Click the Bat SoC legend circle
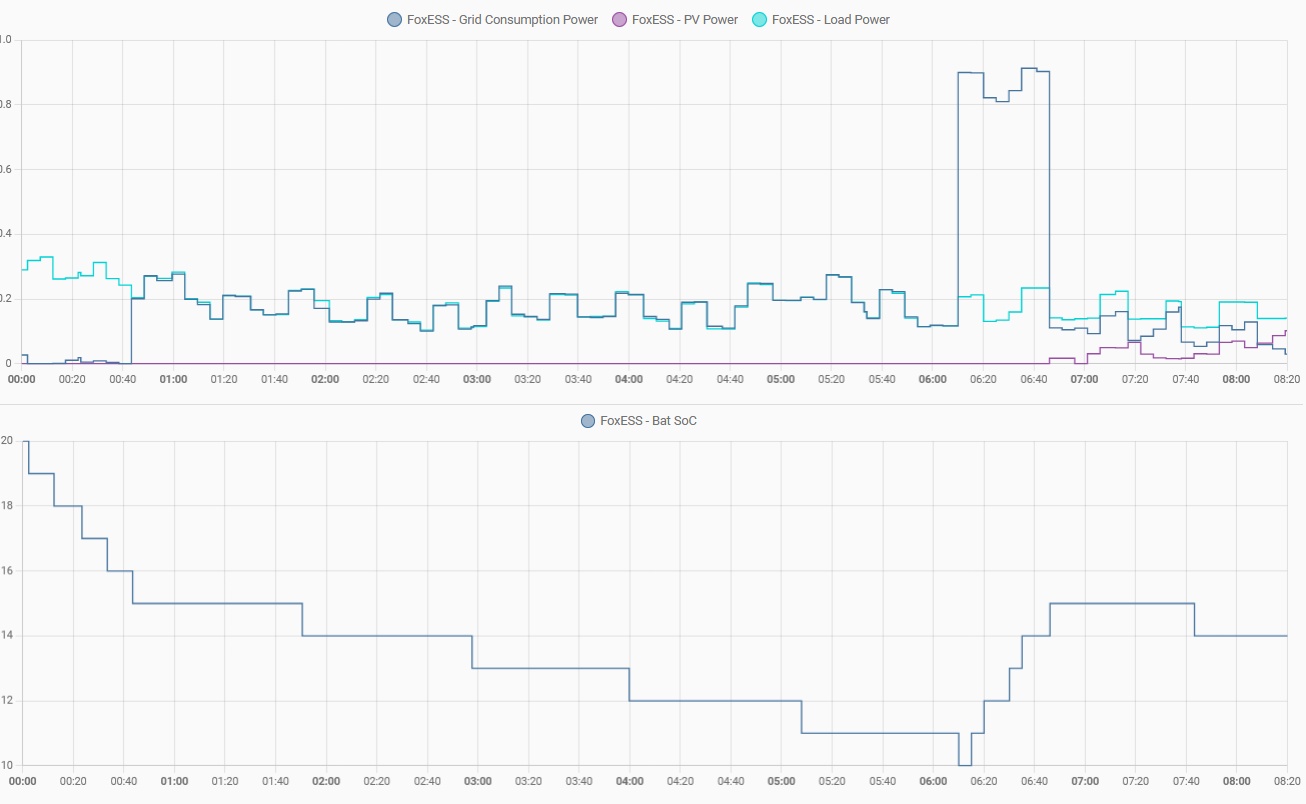This screenshot has width=1306, height=804. point(588,421)
